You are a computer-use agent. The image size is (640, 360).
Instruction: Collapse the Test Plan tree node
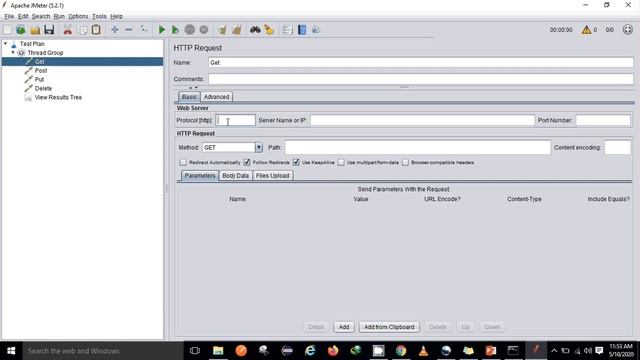coord(5,43)
